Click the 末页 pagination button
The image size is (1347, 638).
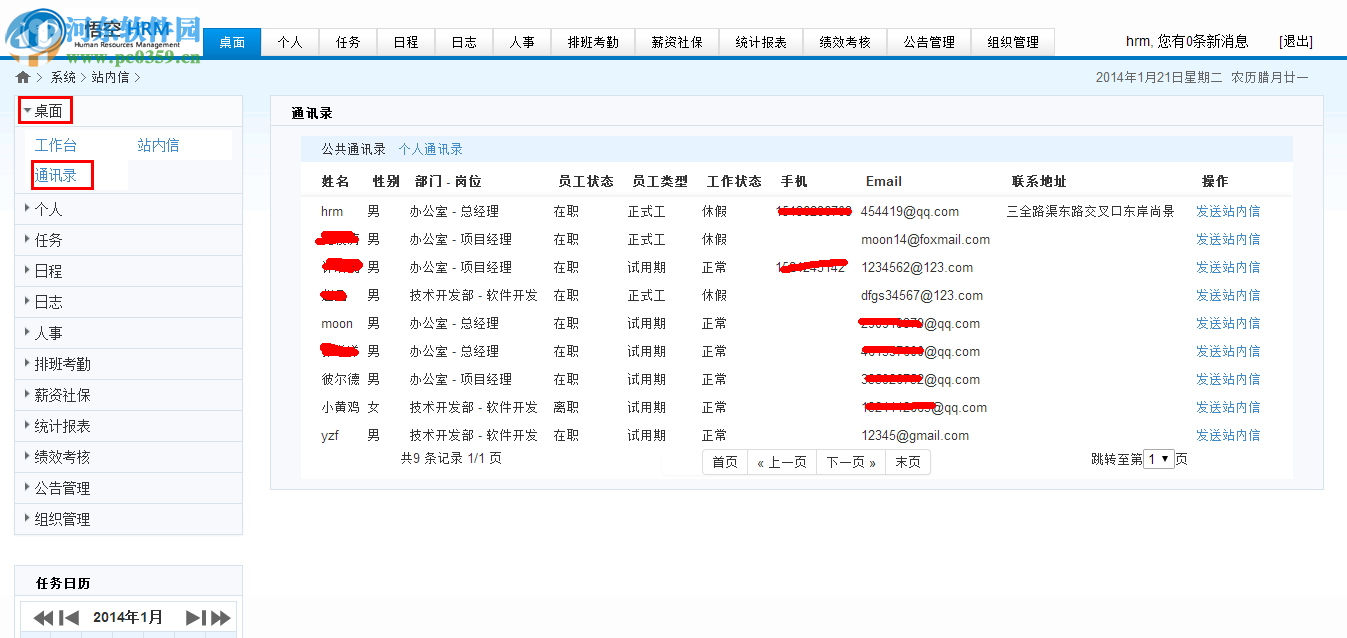coord(907,461)
